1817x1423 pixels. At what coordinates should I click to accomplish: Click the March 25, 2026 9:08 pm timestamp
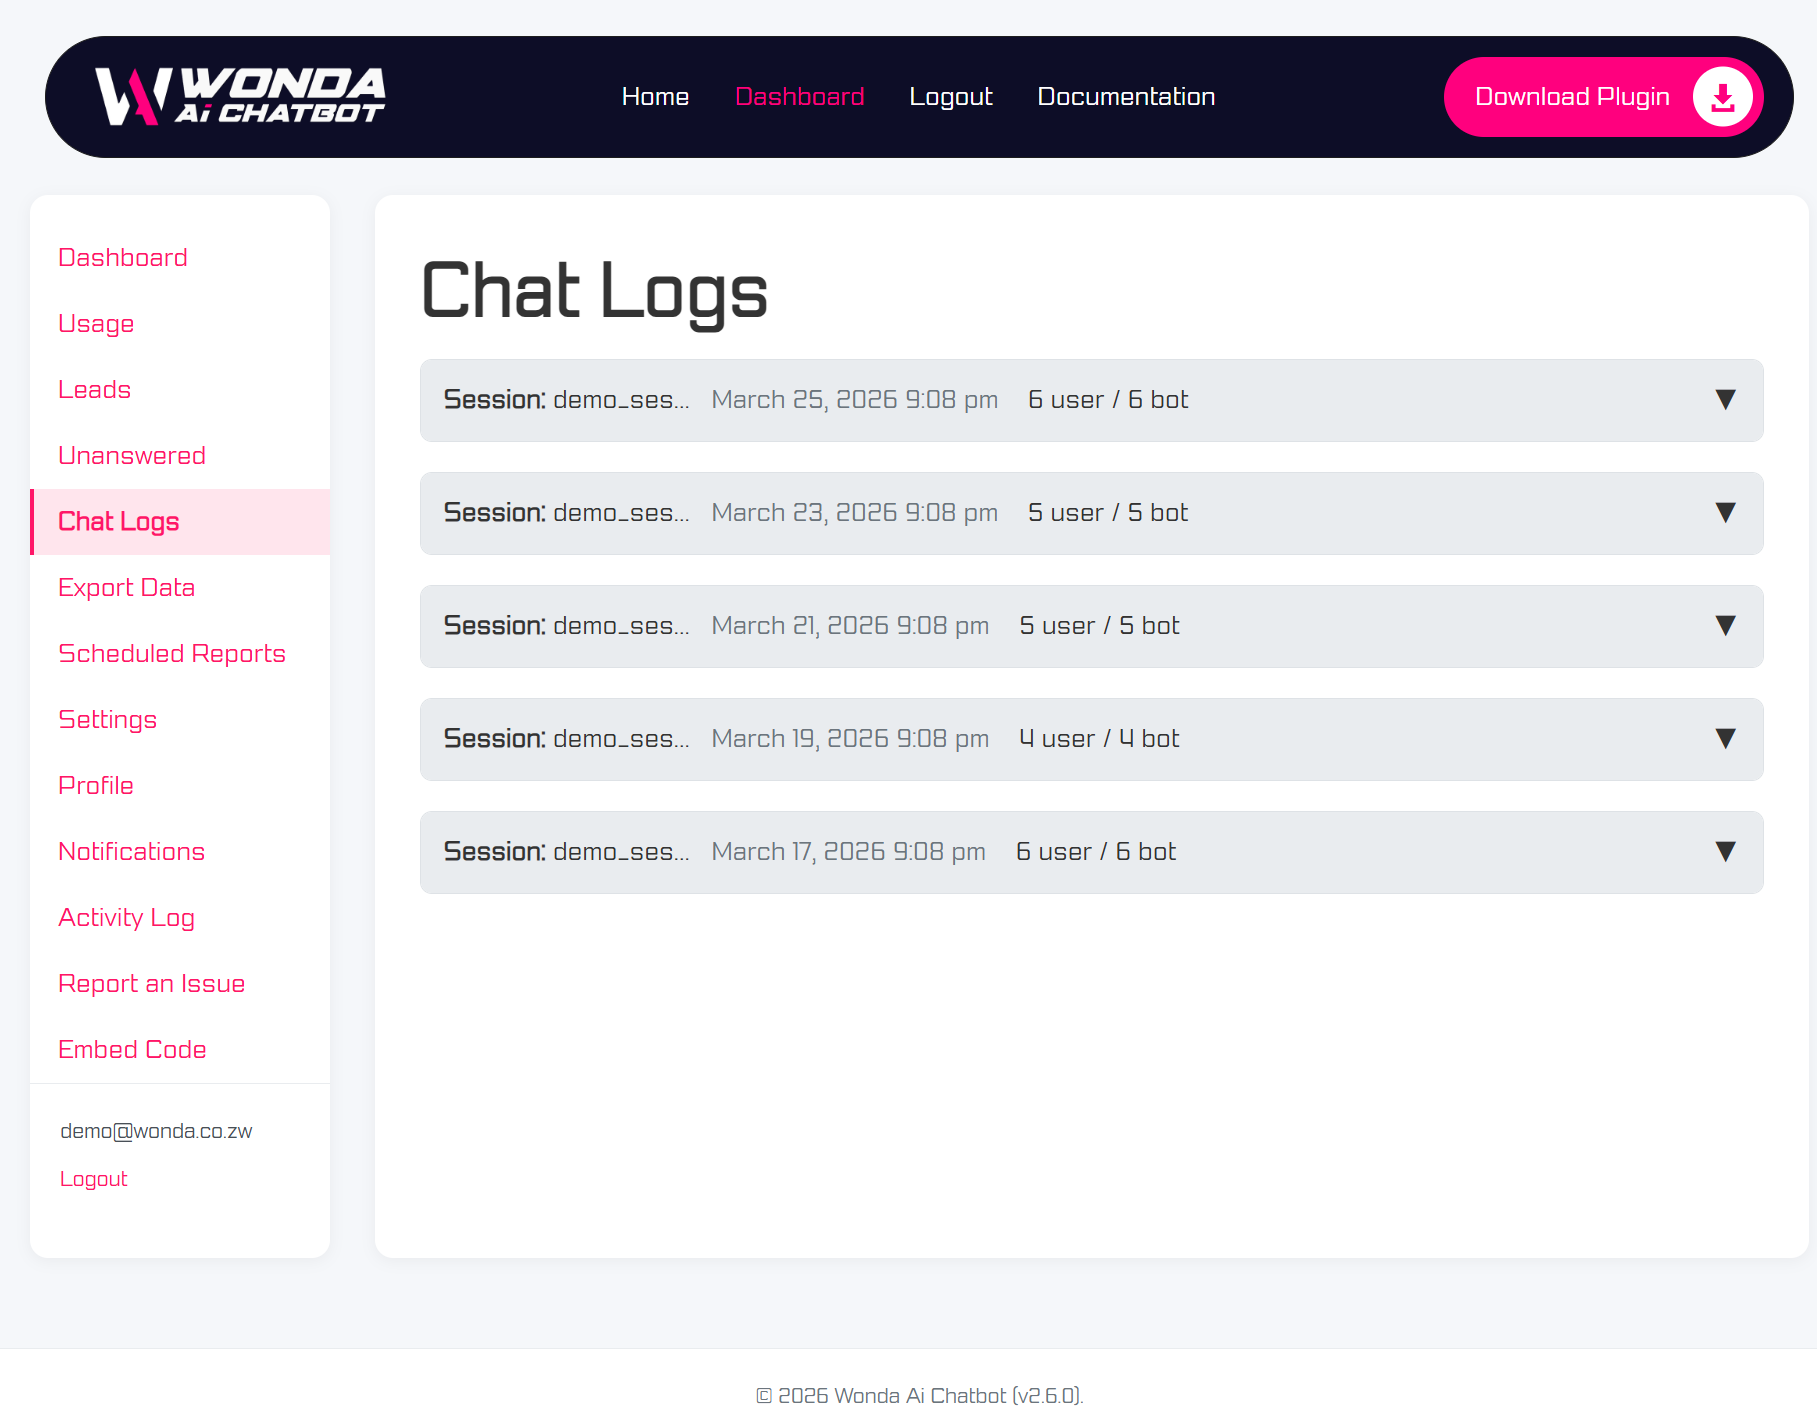click(854, 400)
